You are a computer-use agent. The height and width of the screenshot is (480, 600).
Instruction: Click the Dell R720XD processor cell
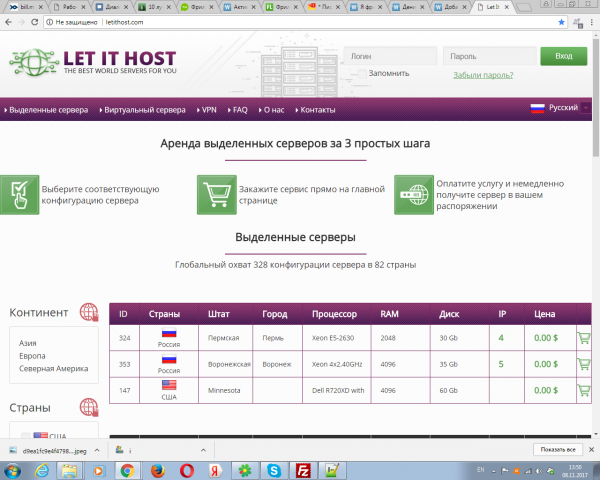point(338,390)
